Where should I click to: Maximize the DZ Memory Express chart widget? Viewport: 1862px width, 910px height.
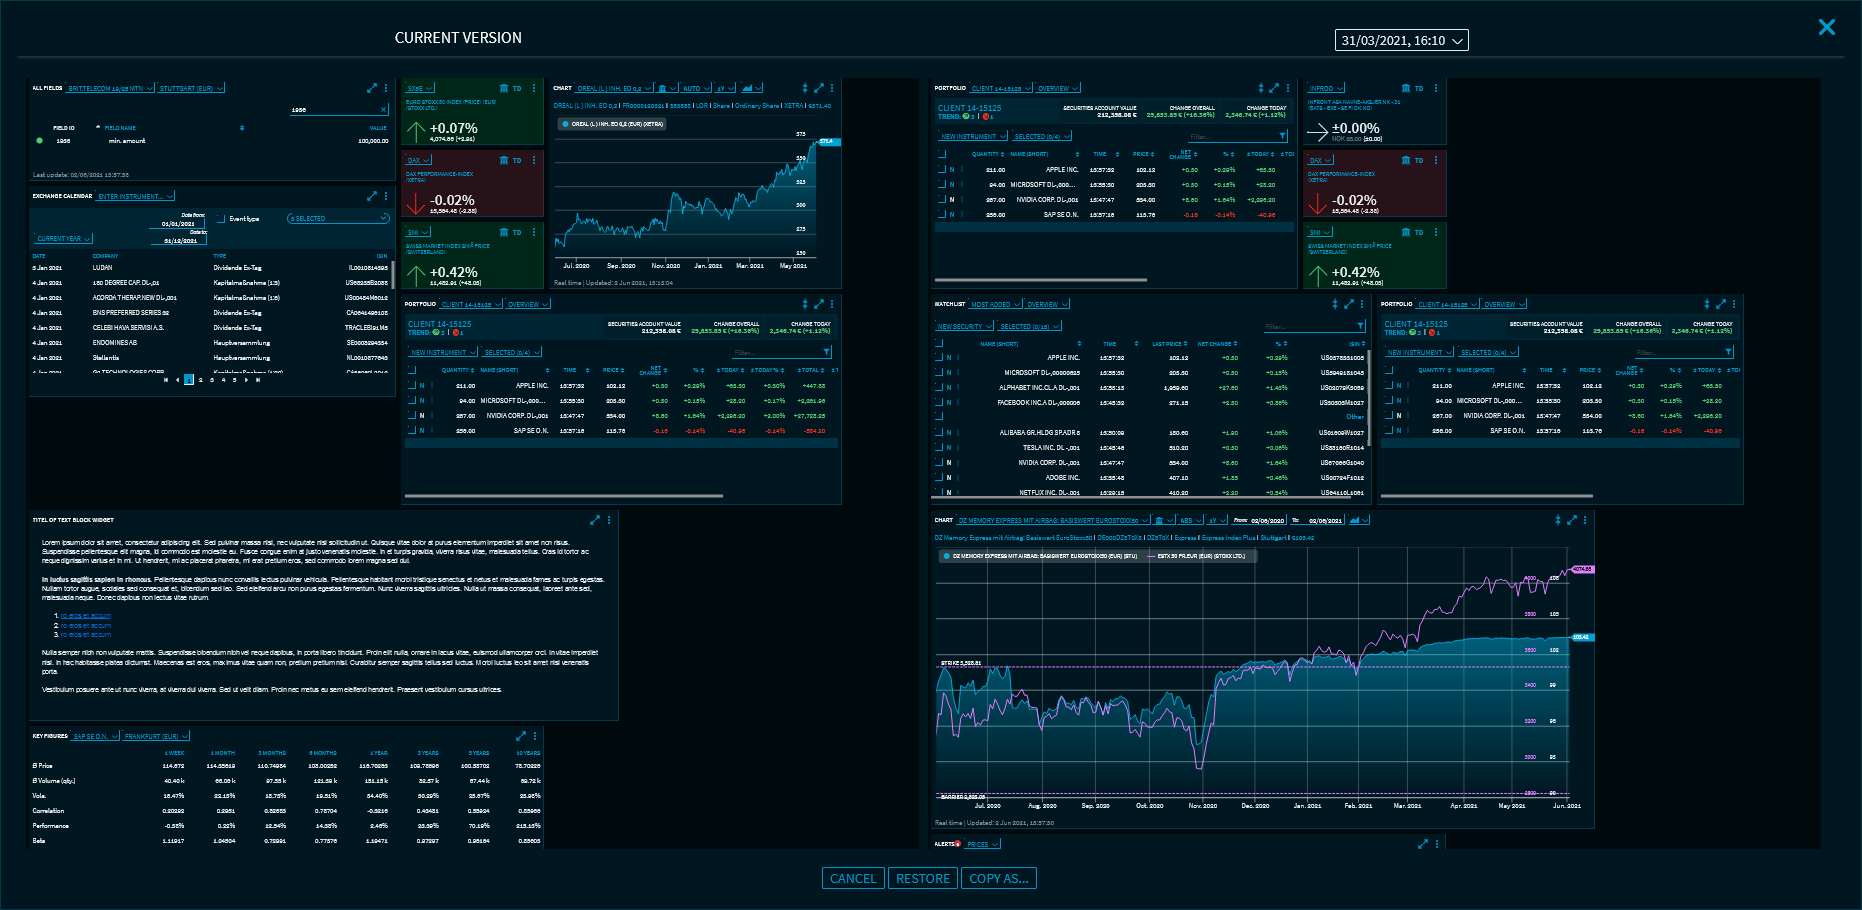pyautogui.click(x=1571, y=520)
